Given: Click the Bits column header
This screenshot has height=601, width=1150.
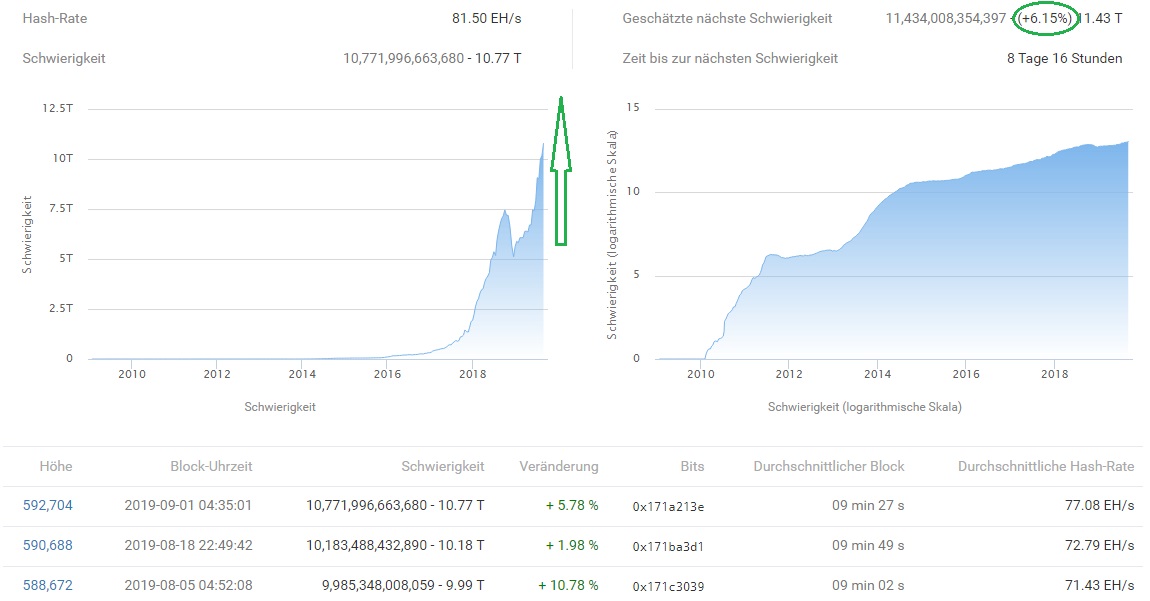Looking at the screenshot, I should click(690, 466).
